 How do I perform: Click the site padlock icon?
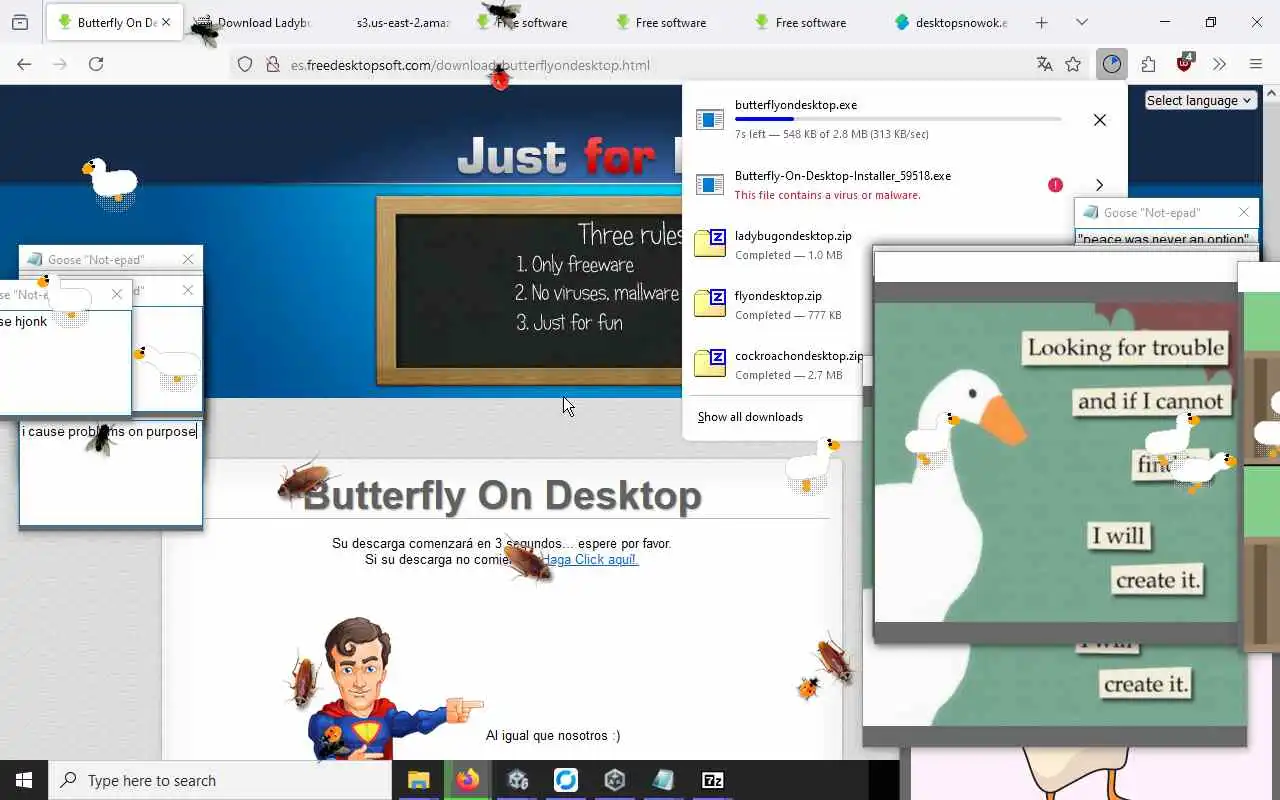tap(272, 65)
